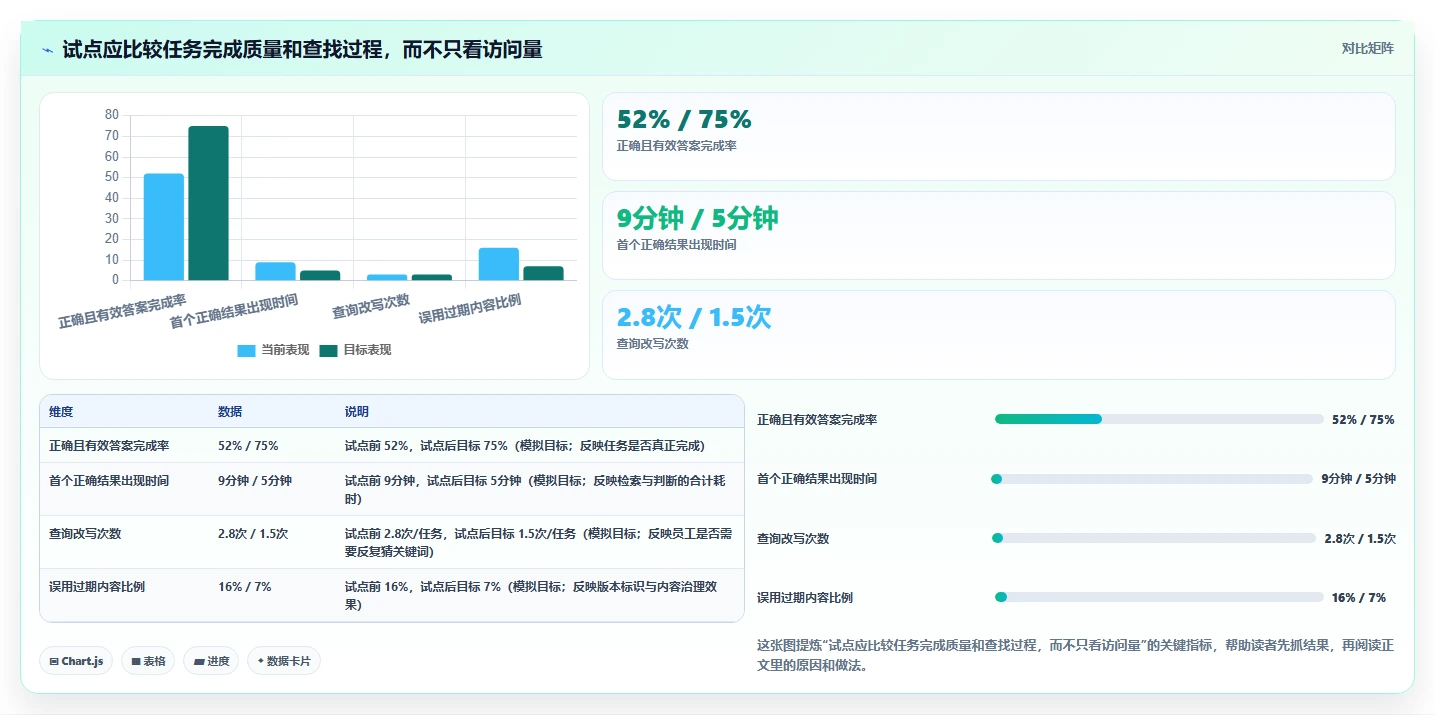Click the 正确且有效答案完成率 progress bar
The image size is (1435, 715).
(1159, 419)
